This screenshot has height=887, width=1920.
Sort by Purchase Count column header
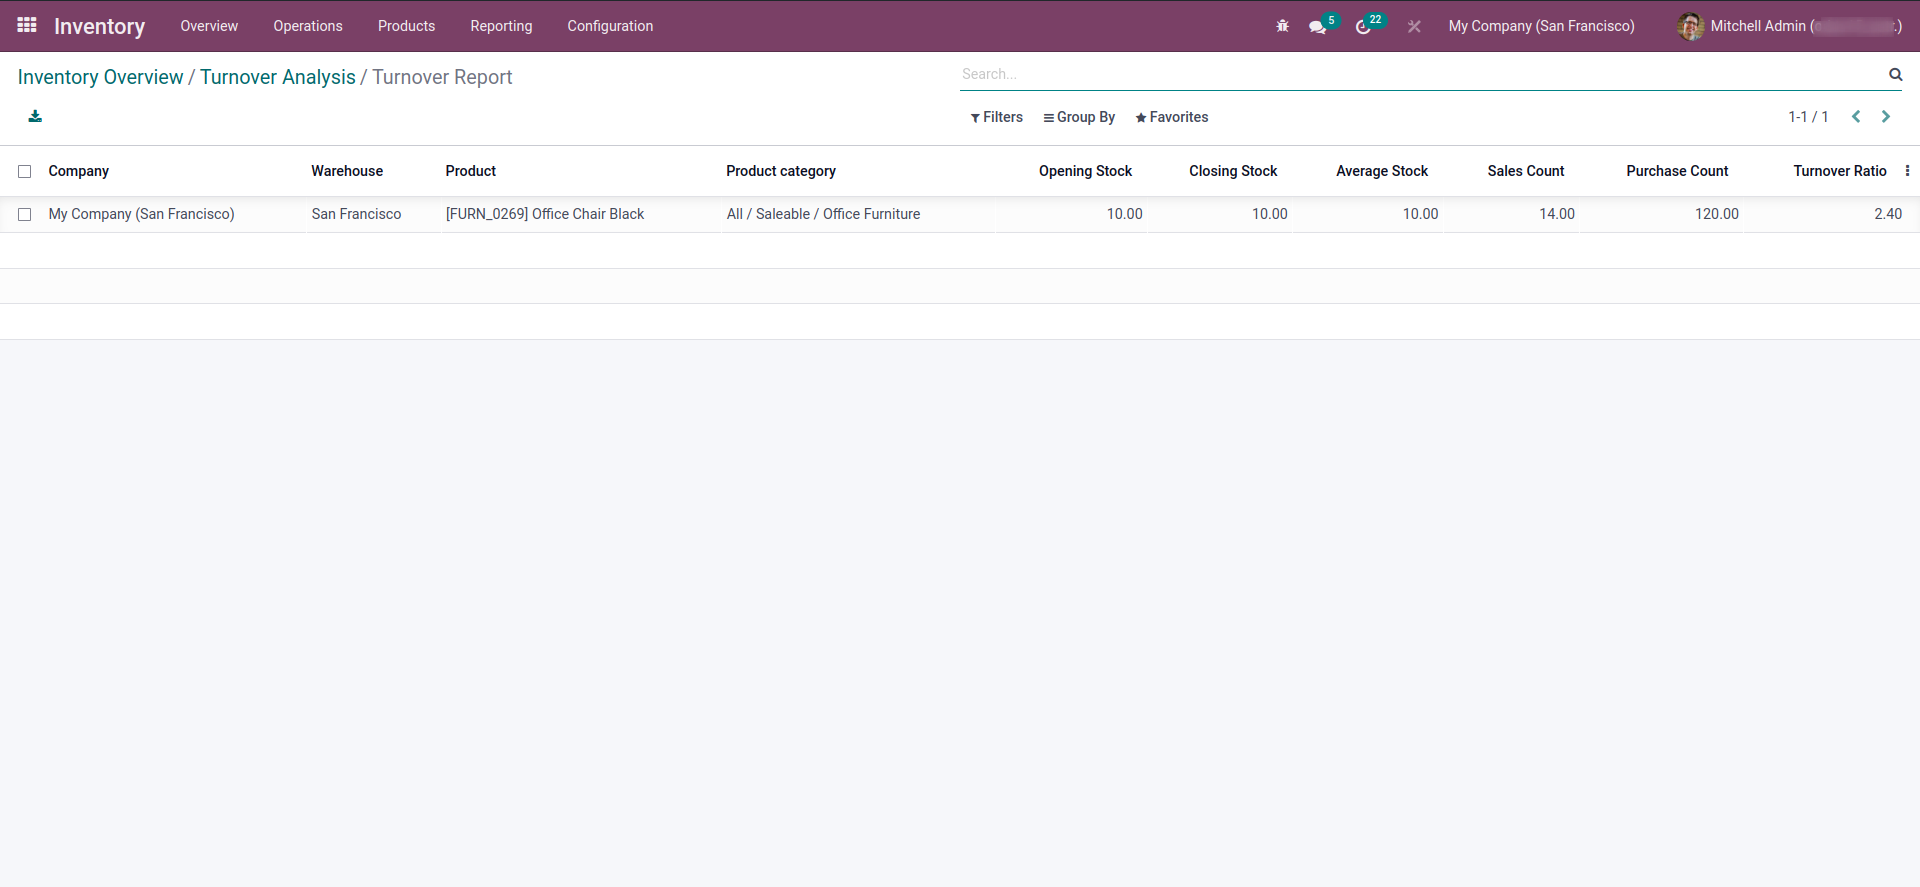[1677, 171]
